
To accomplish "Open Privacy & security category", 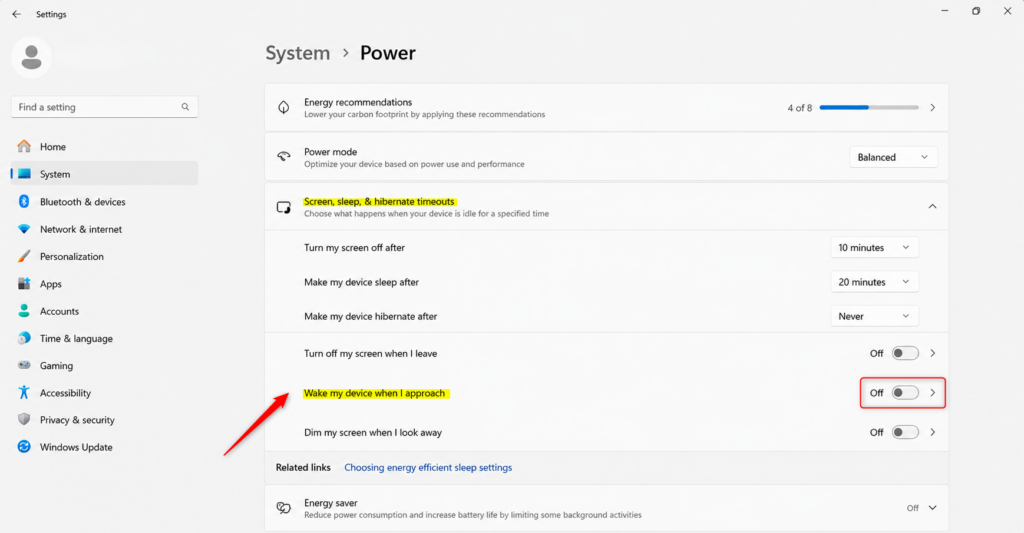I will 104,419.
